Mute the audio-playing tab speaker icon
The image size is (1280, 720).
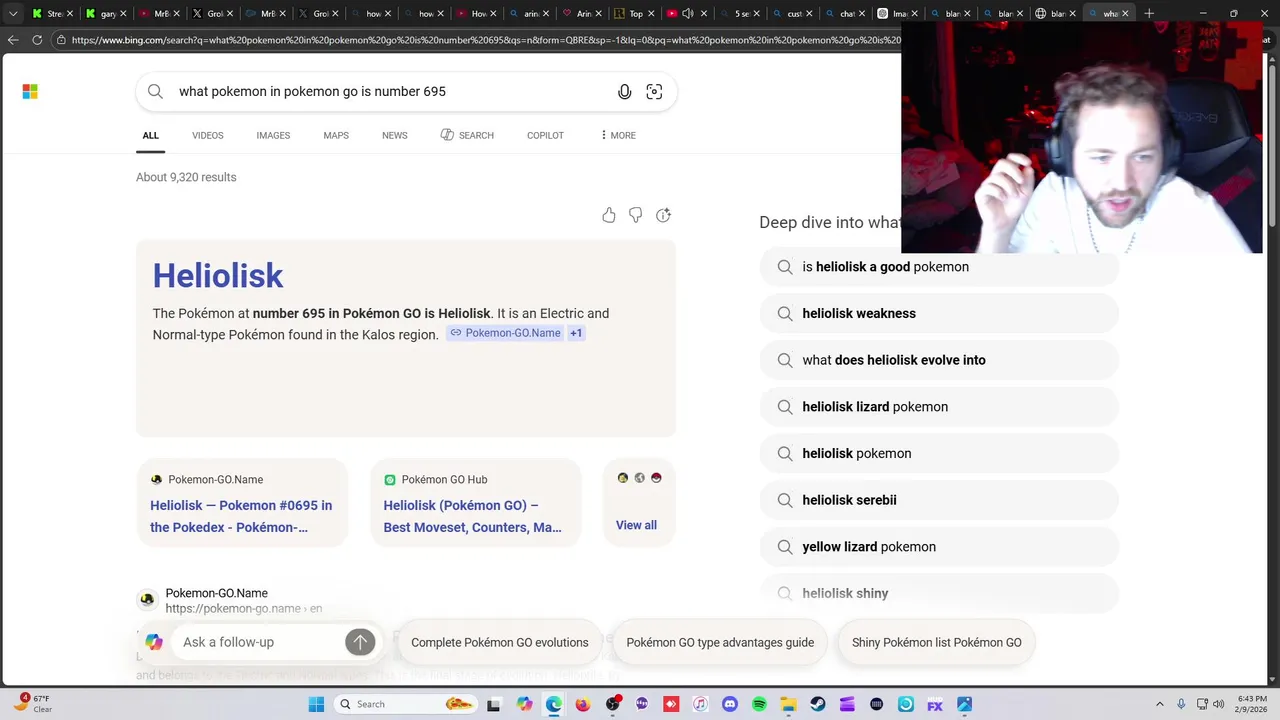click(x=687, y=14)
